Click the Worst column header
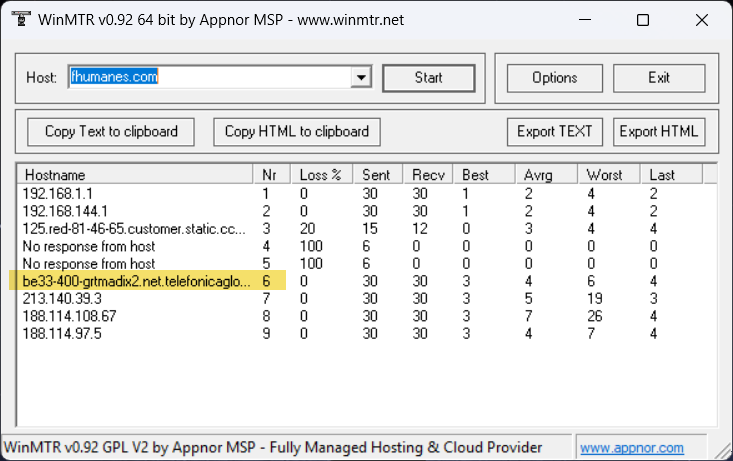 pos(608,174)
